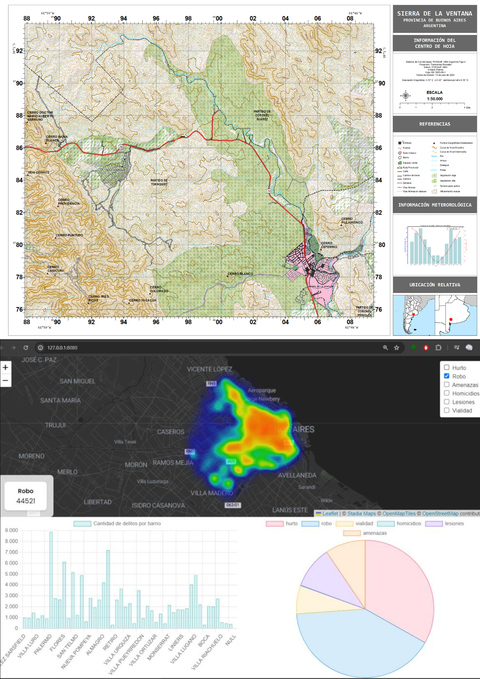
Task: View site information icon beside the URL
Action: click(x=40, y=347)
